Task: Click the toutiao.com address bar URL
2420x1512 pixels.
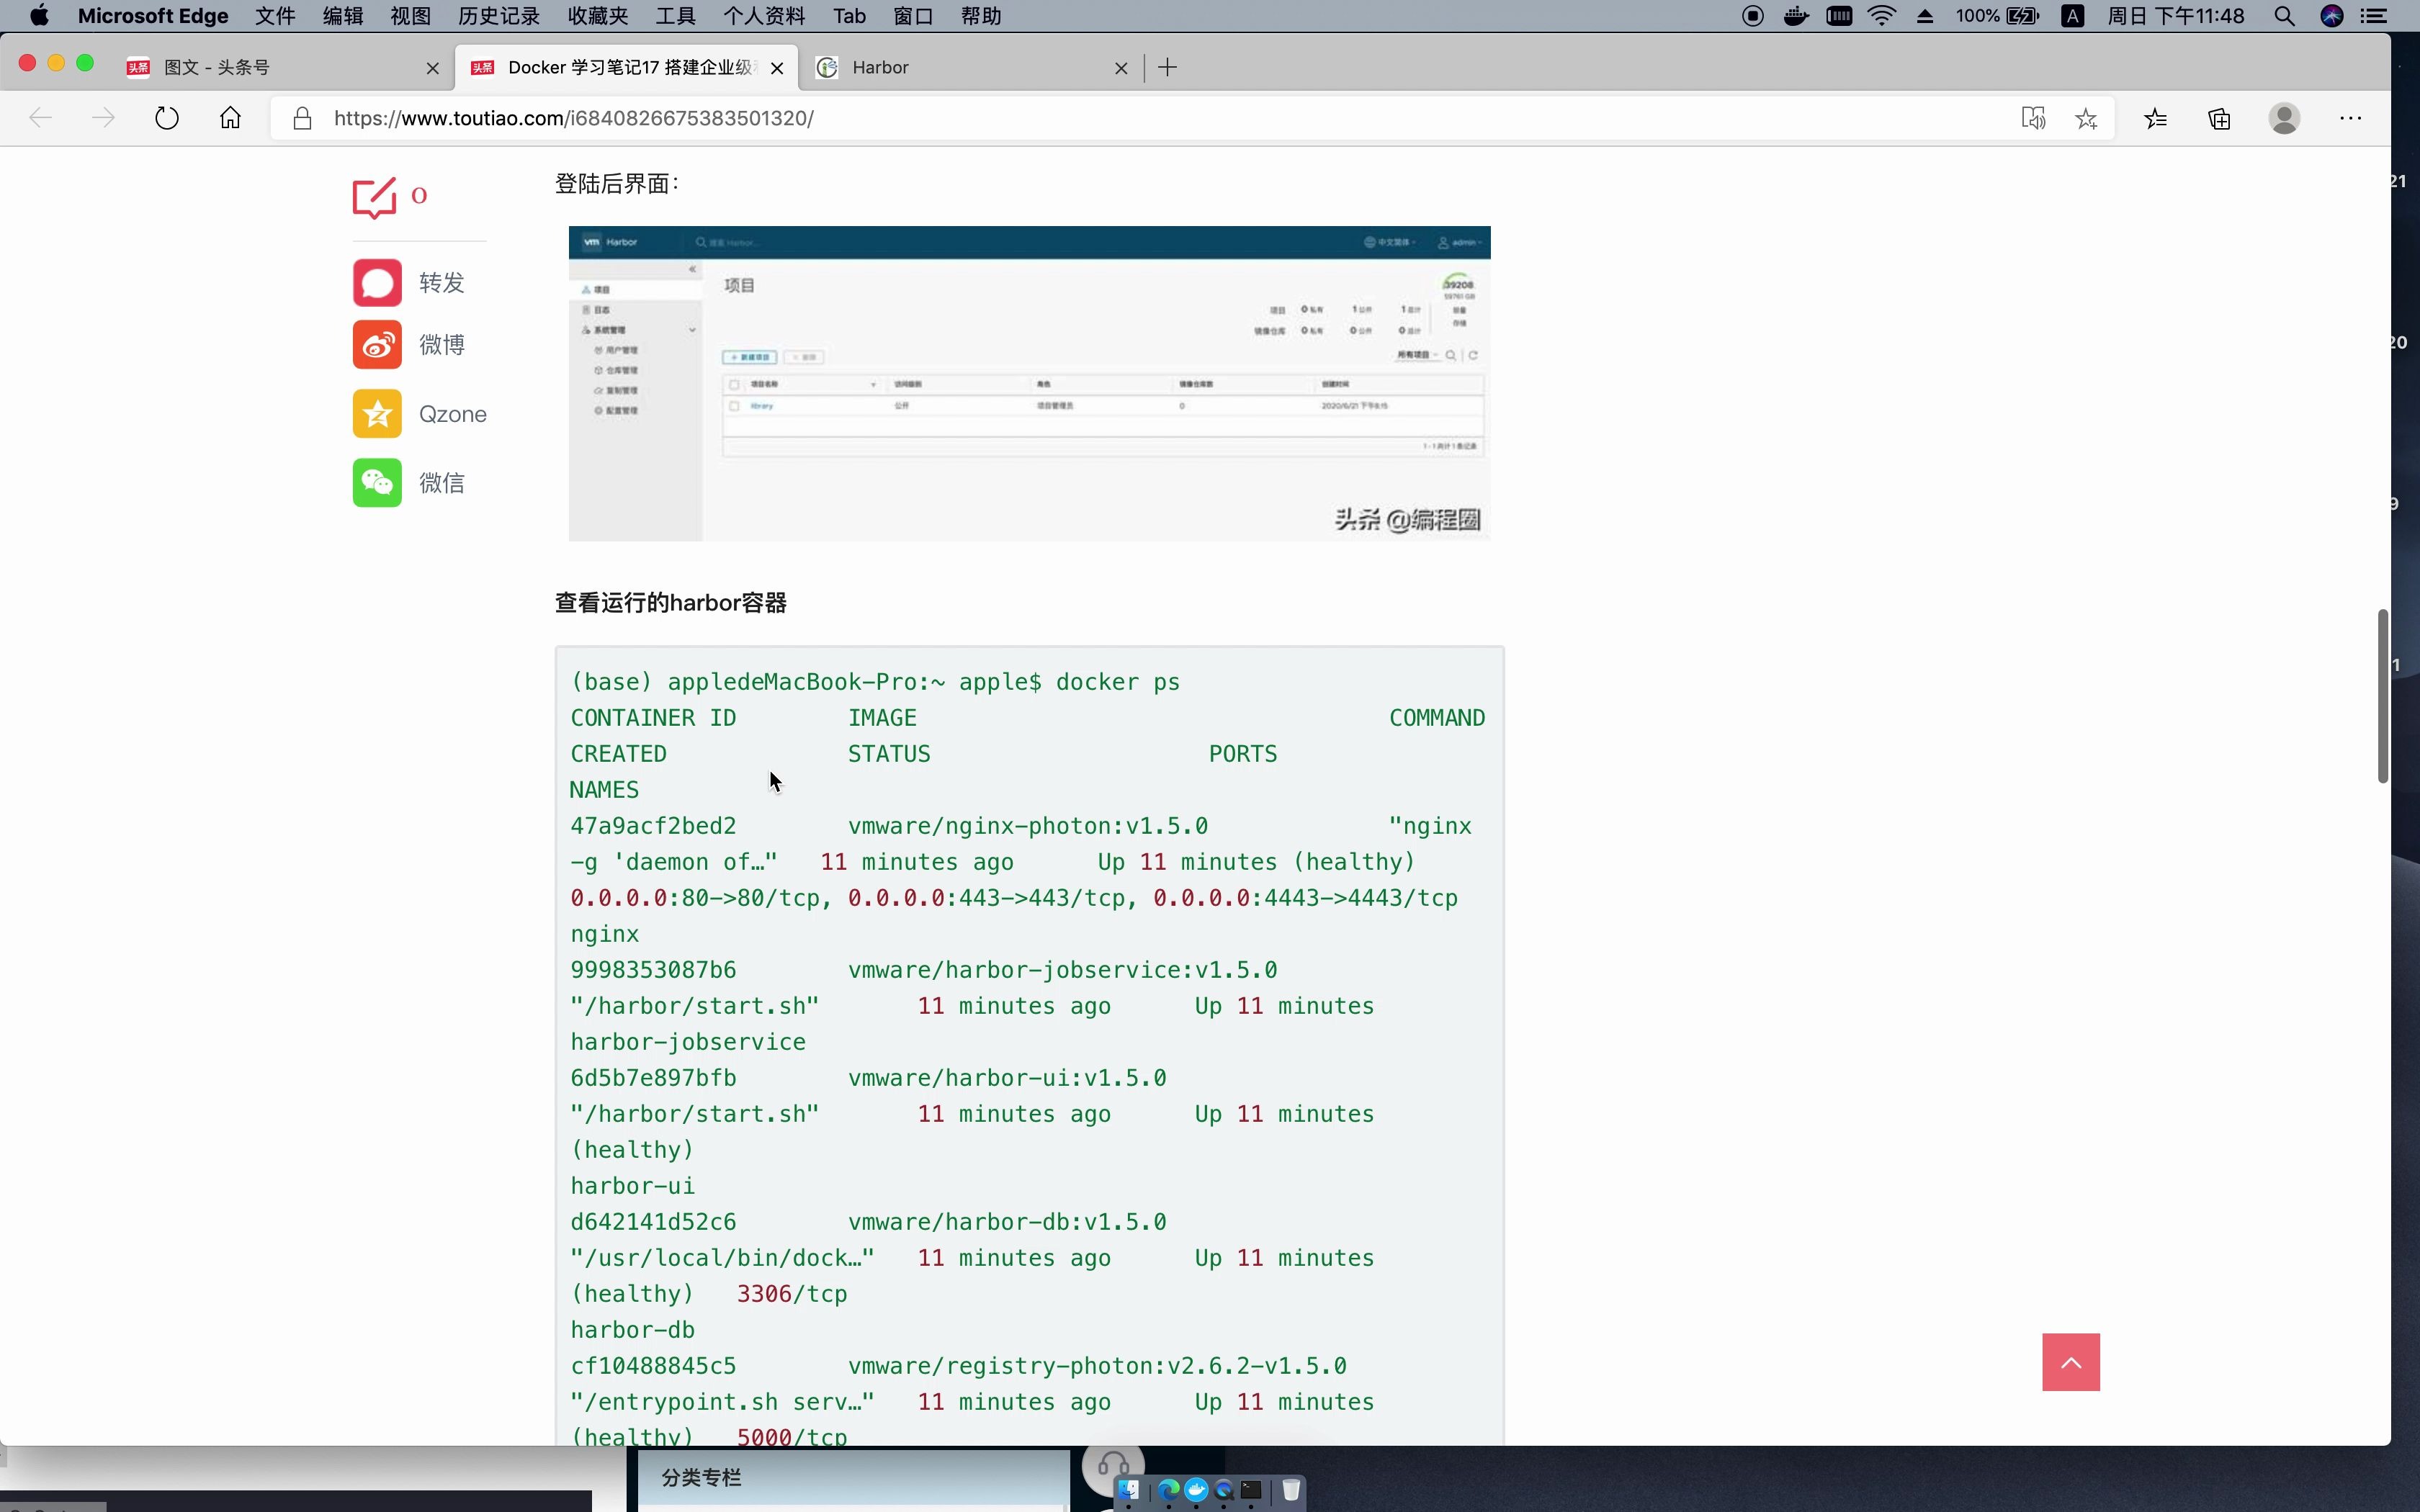Action: pyautogui.click(x=574, y=118)
